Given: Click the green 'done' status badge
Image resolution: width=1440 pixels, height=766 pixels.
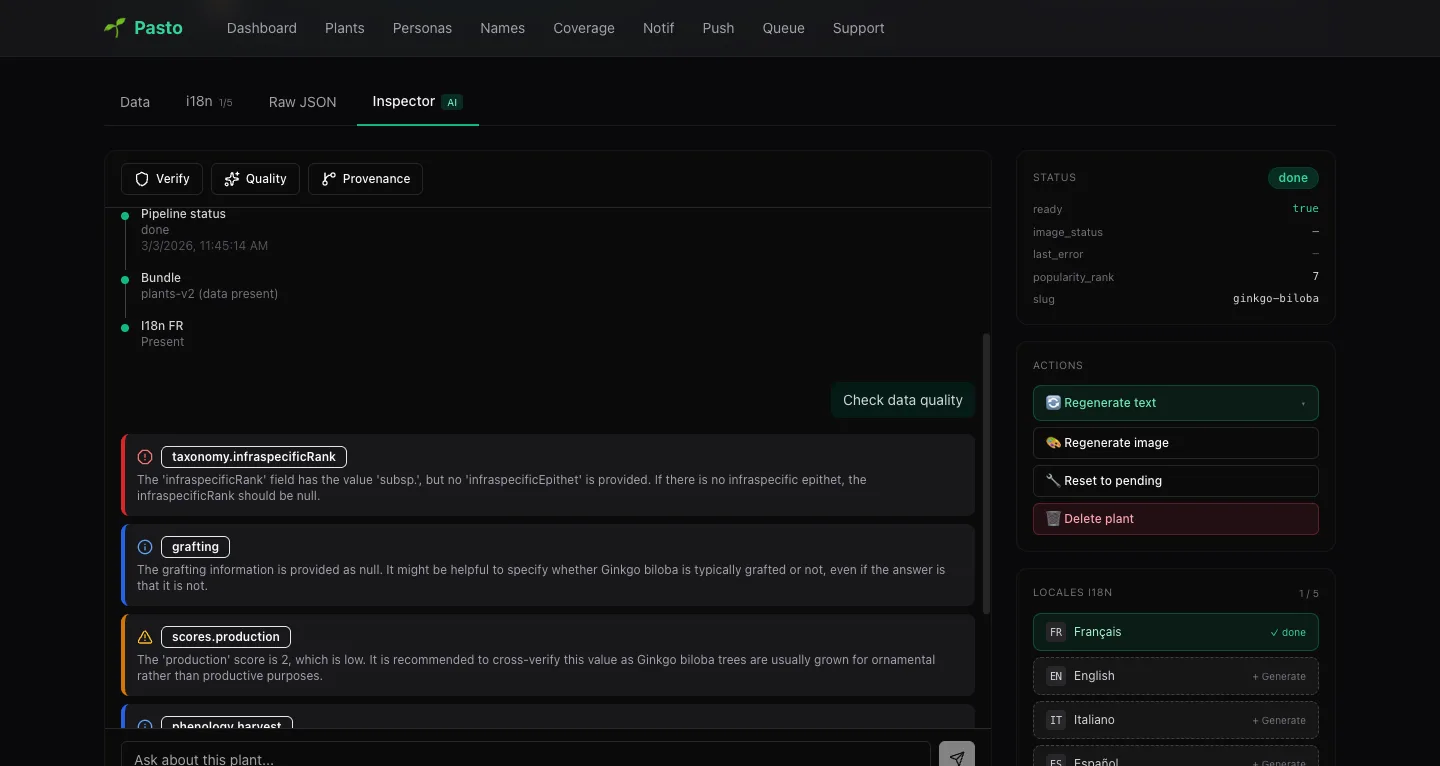Looking at the screenshot, I should point(1293,178).
